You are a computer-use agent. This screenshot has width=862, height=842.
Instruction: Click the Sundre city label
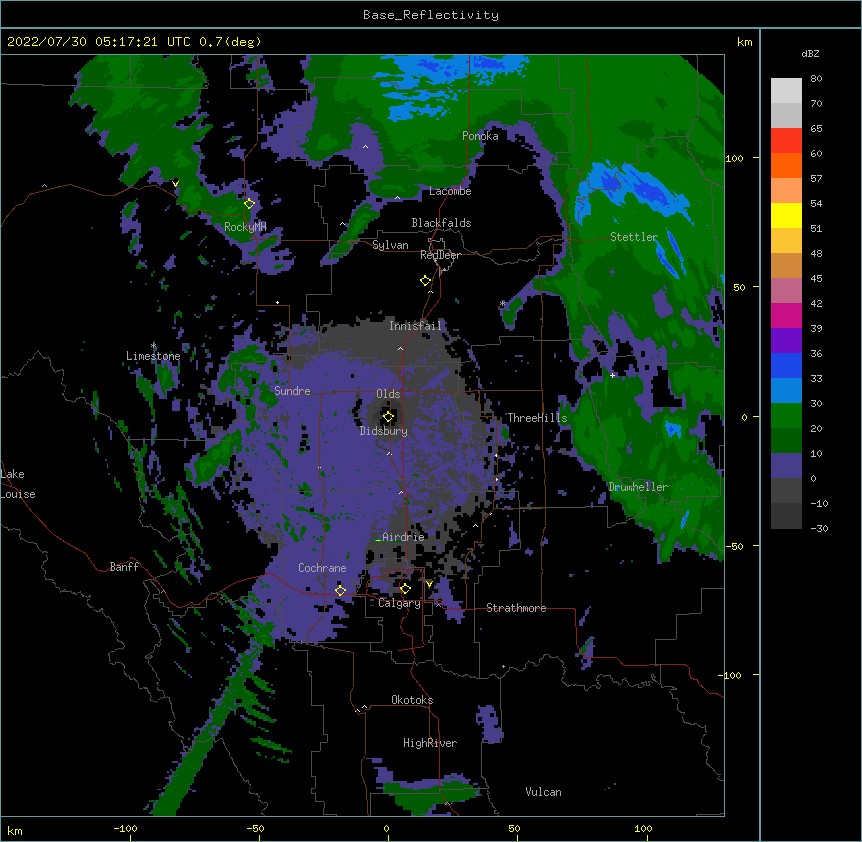pos(292,391)
